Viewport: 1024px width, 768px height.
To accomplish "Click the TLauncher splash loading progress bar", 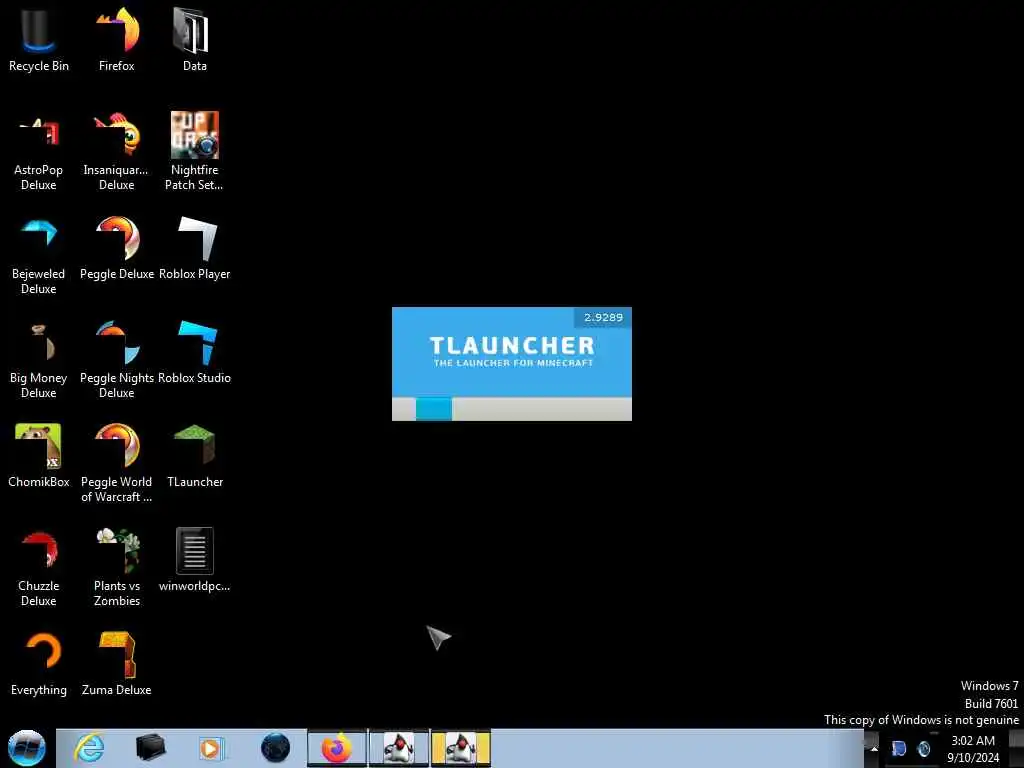I will (512, 409).
